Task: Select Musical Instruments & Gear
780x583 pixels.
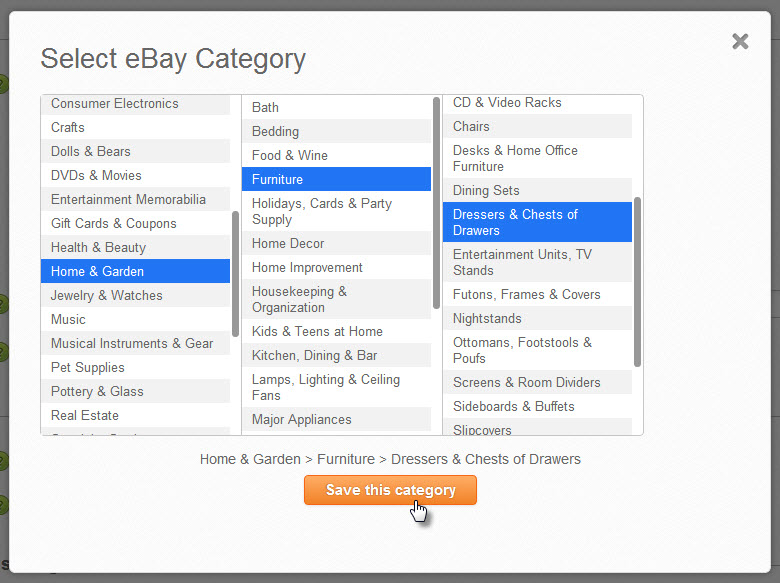Action: coord(132,344)
